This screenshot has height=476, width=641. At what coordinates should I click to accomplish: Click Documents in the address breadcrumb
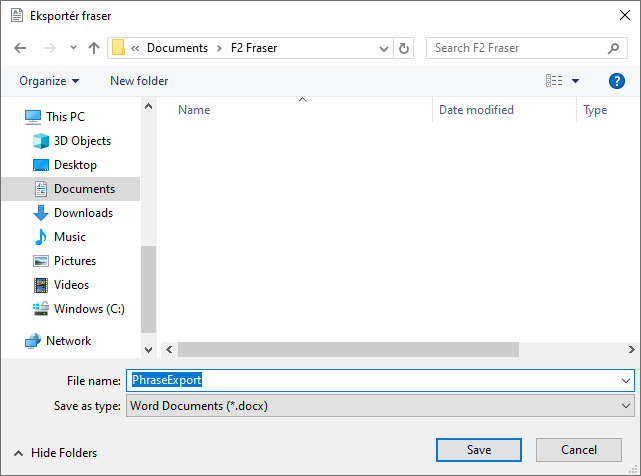pos(177,48)
